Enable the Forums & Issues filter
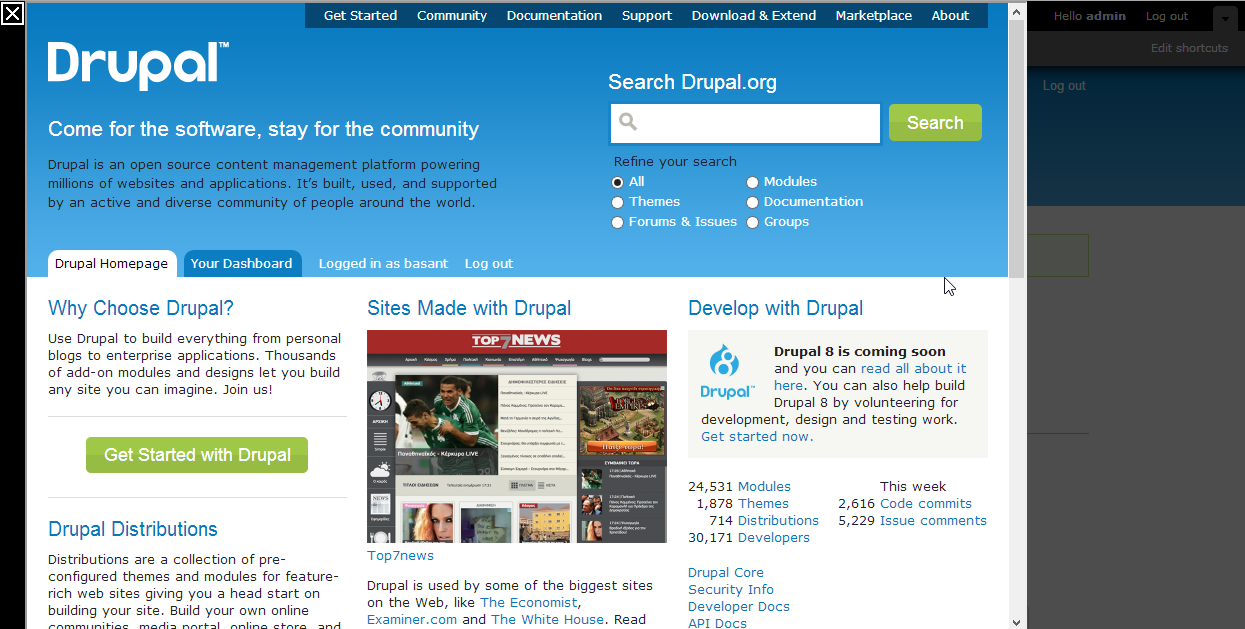 pyautogui.click(x=617, y=222)
